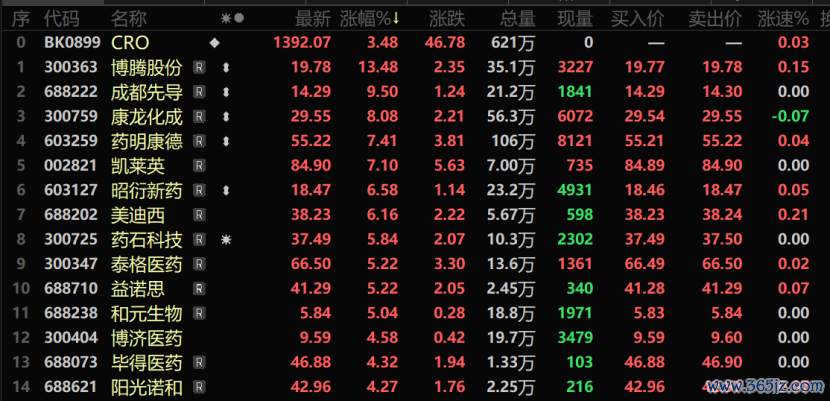Click the R badge next to 益诺思

(x=199, y=288)
